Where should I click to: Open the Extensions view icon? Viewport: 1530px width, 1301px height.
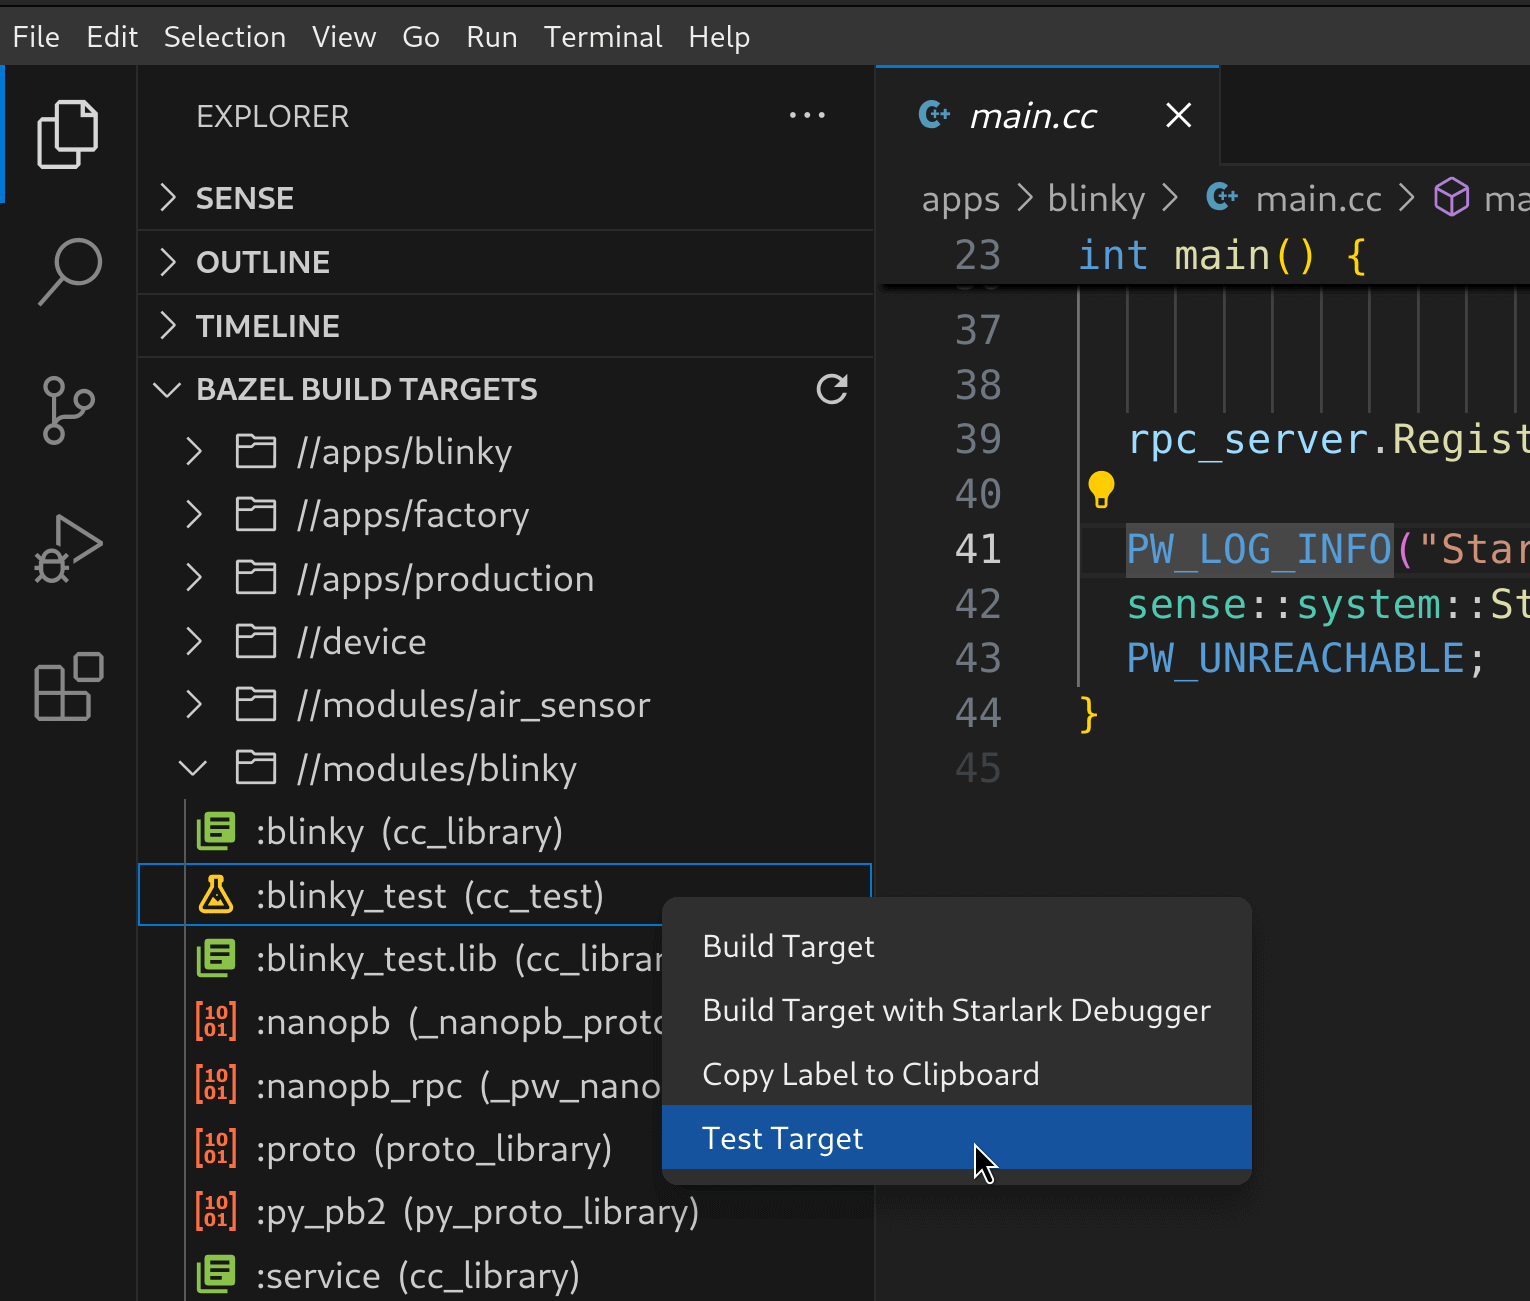[68, 686]
